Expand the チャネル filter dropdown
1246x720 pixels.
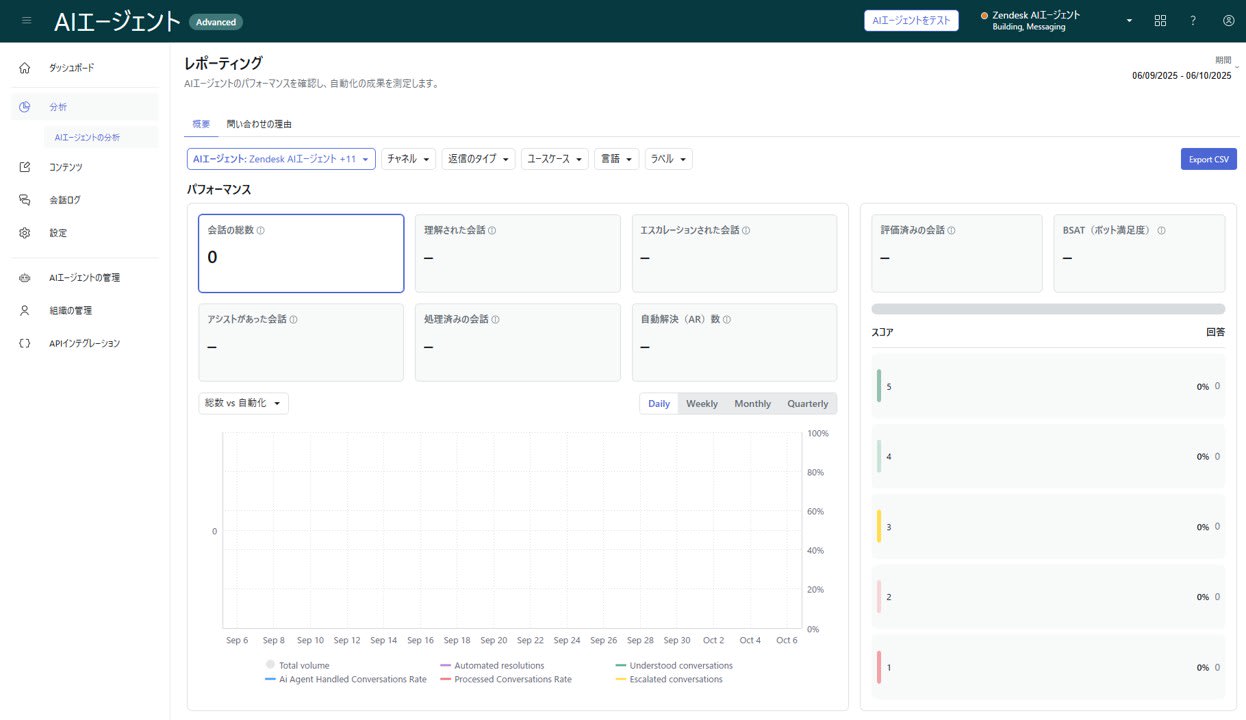408,159
